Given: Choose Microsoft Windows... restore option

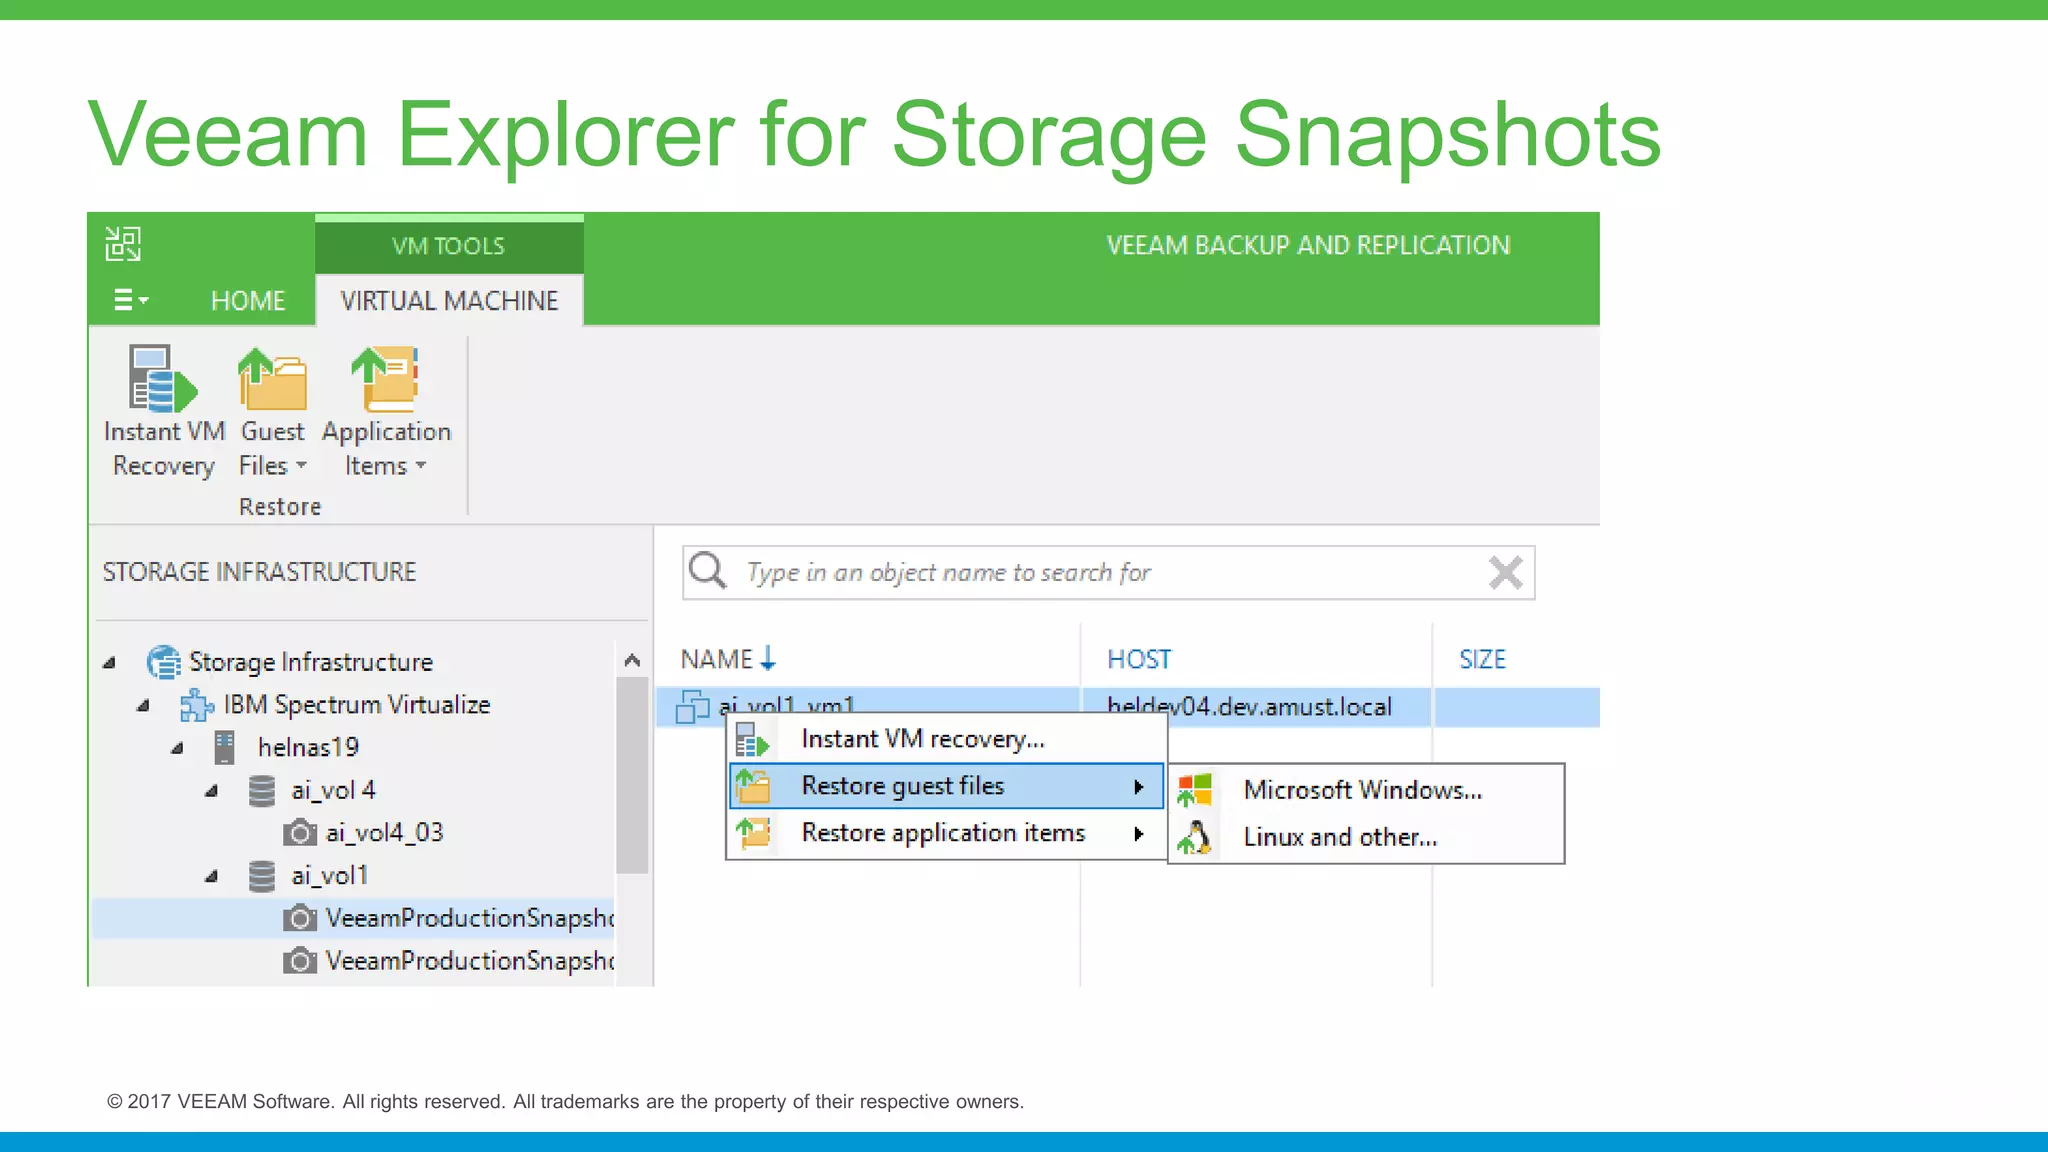Looking at the screenshot, I should click(x=1365, y=790).
